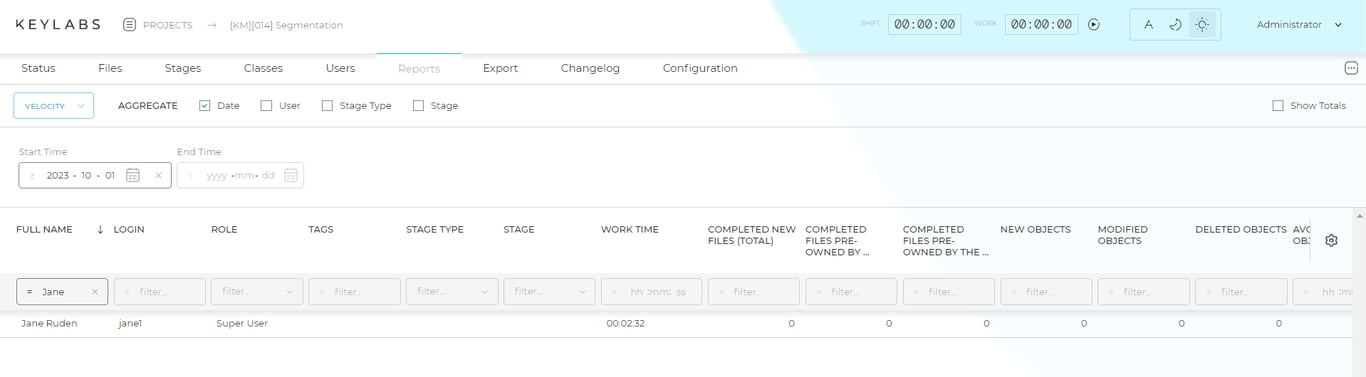
Task: Click the New Objects filter field
Action: coord(1046,292)
